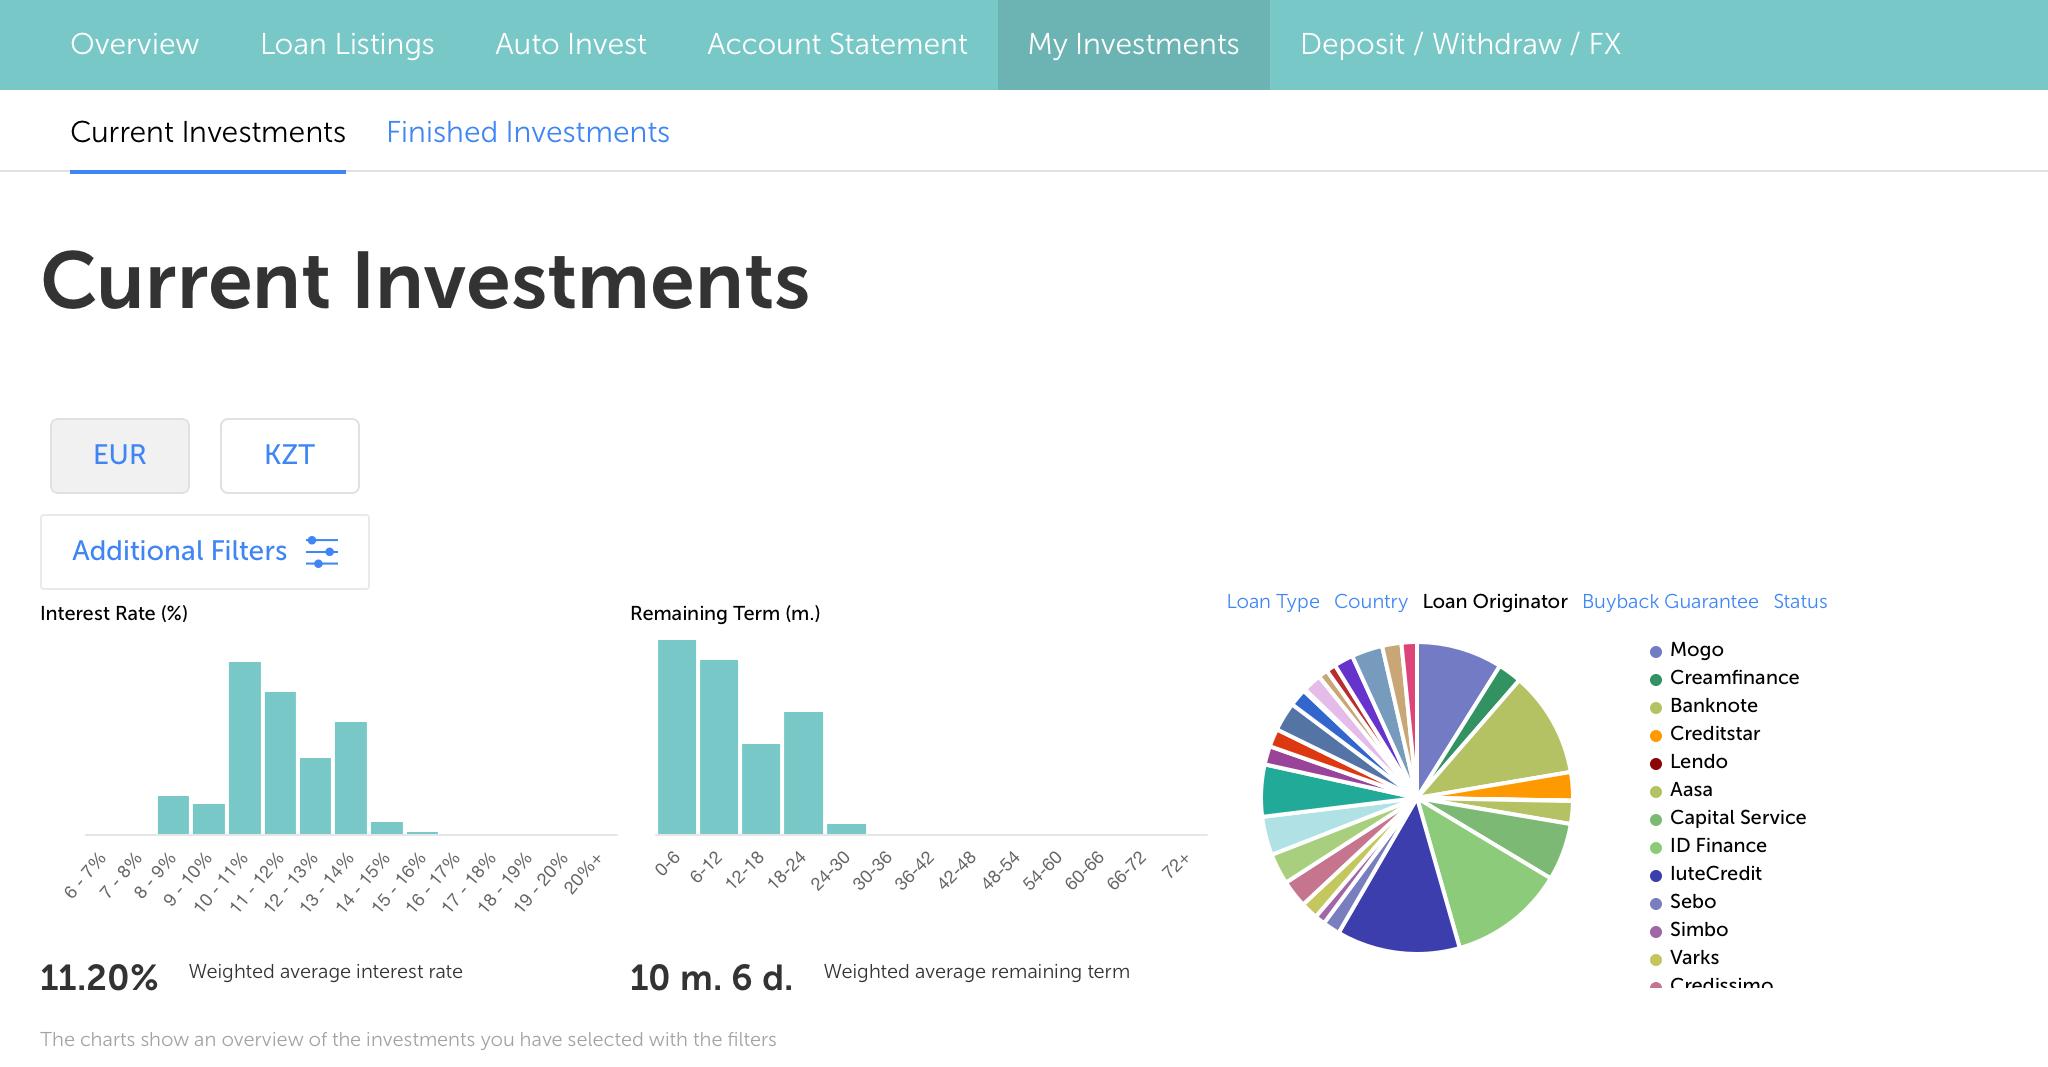Show pie chart by Status
2048x1067 pixels.
coord(1799,601)
